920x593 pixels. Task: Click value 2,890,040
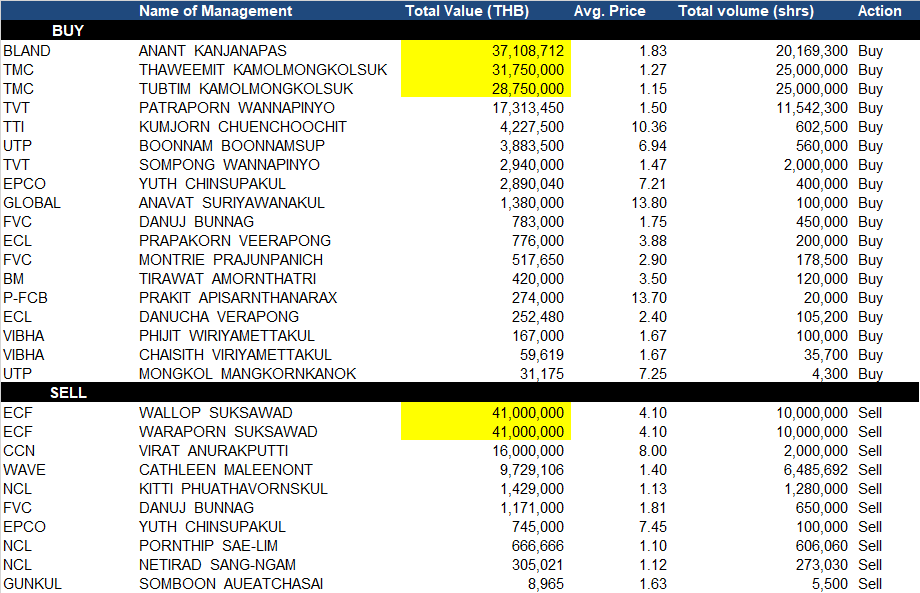tap(532, 184)
